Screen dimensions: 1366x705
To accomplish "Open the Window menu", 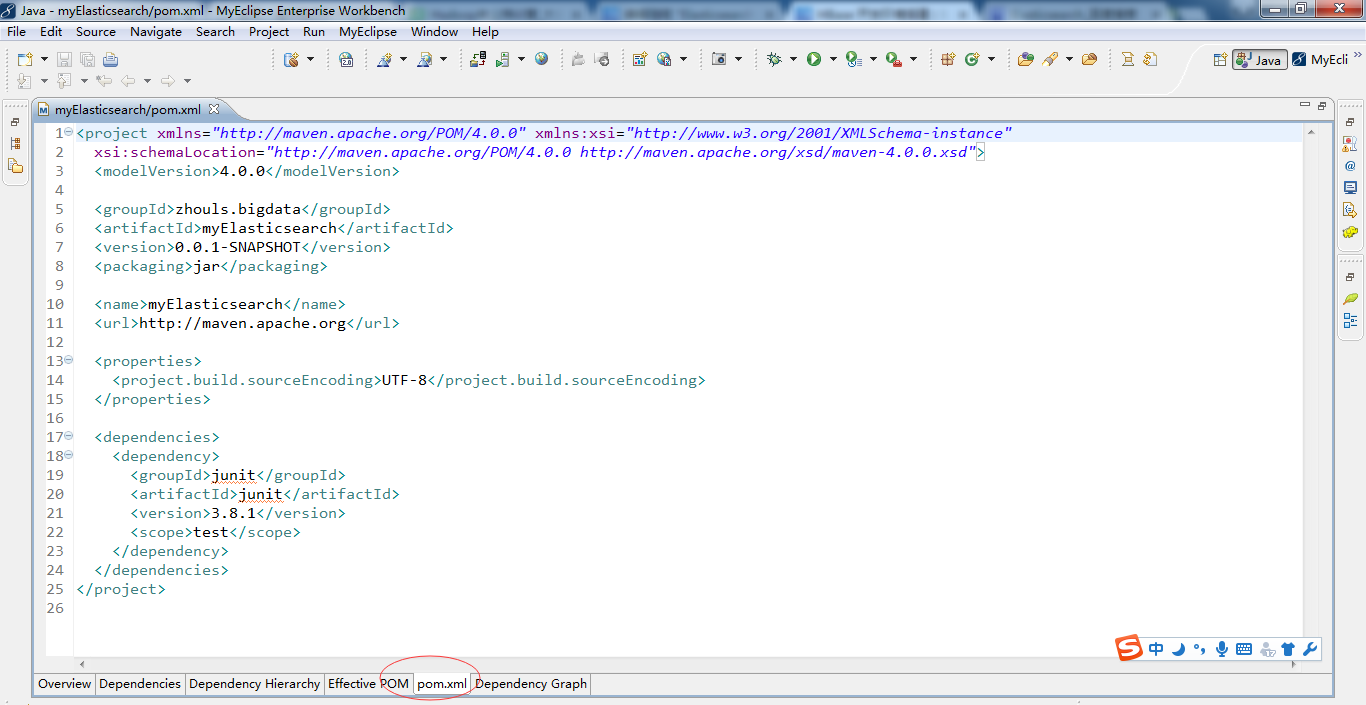I will [x=435, y=31].
